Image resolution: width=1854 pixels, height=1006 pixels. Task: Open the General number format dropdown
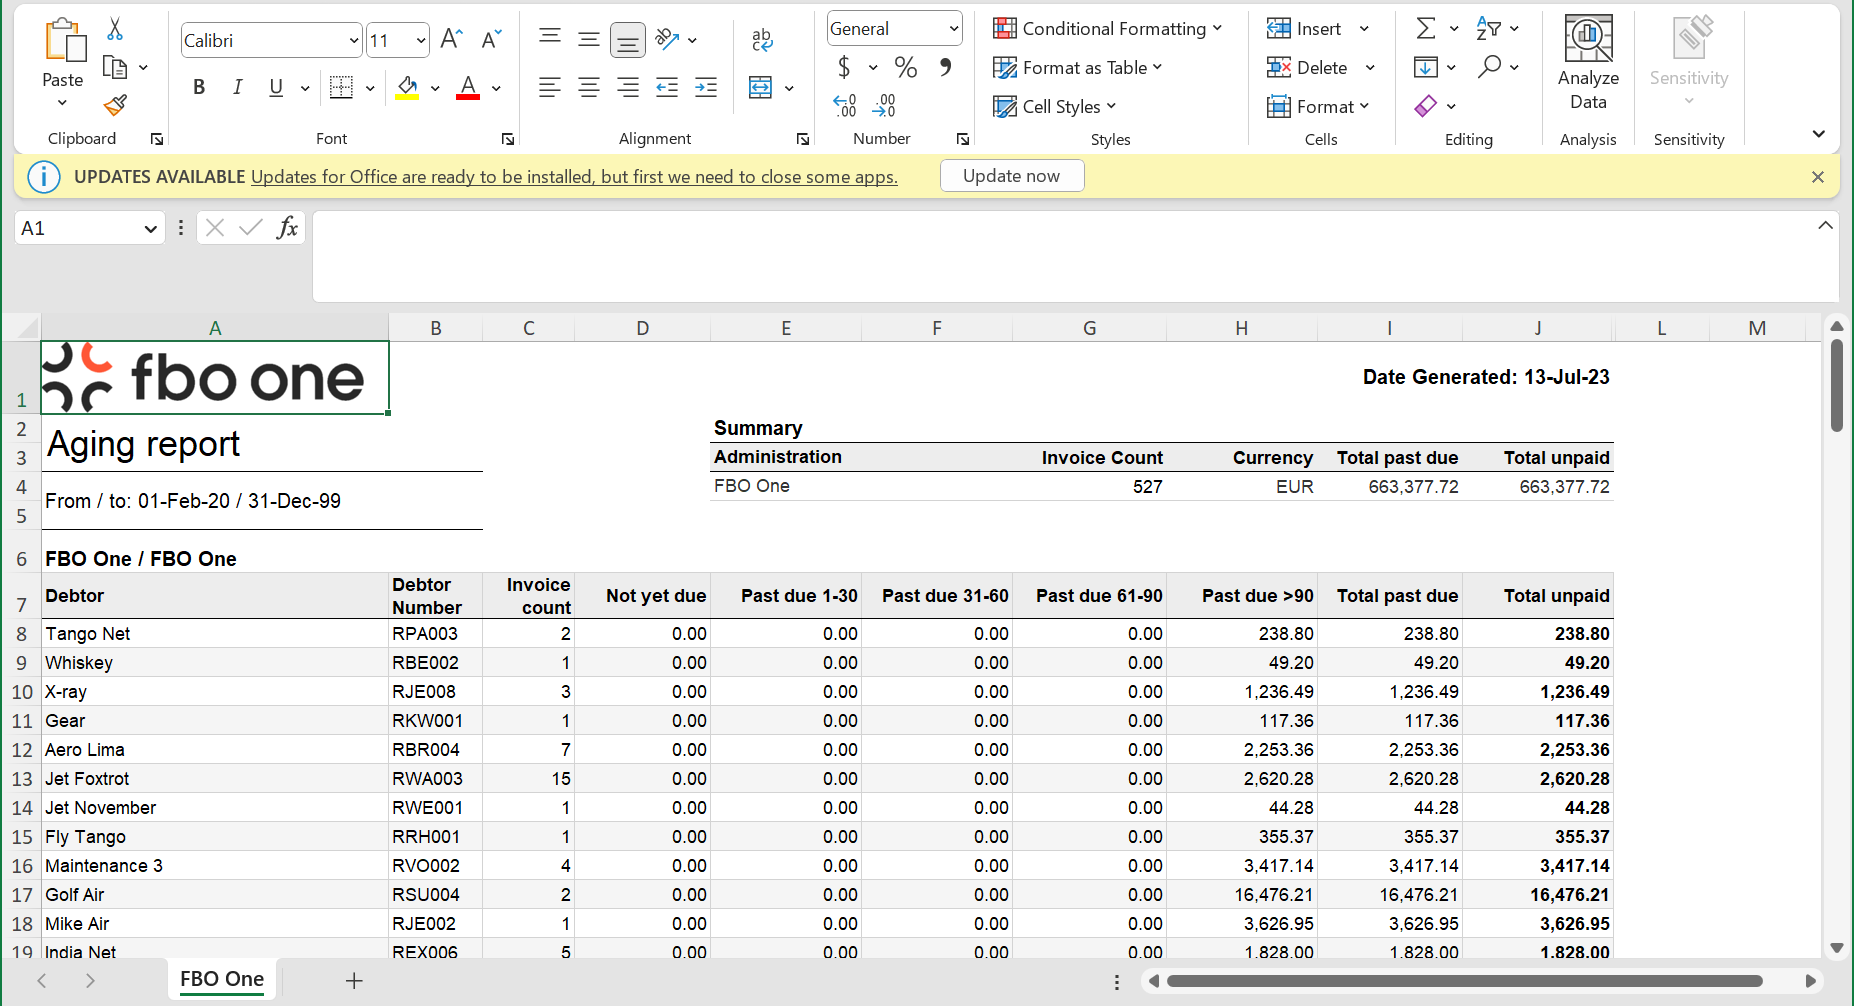[954, 29]
